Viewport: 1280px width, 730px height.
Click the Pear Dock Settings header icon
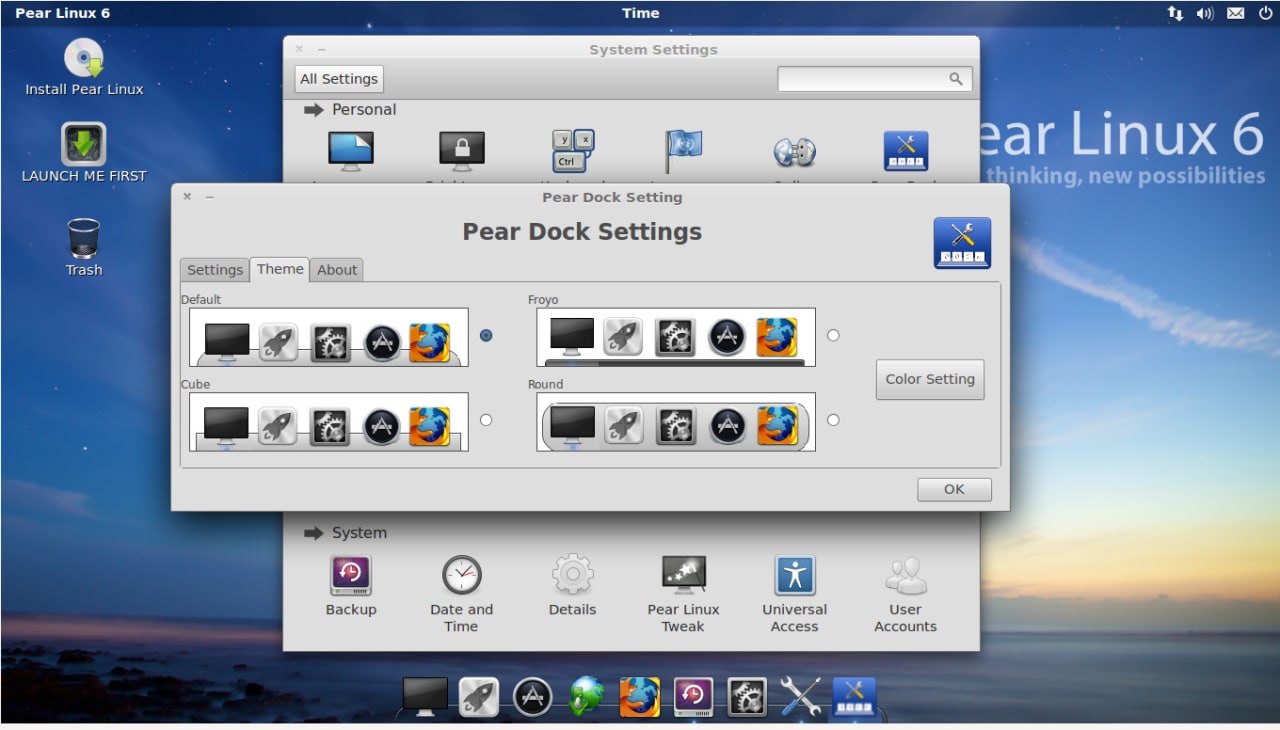point(962,243)
